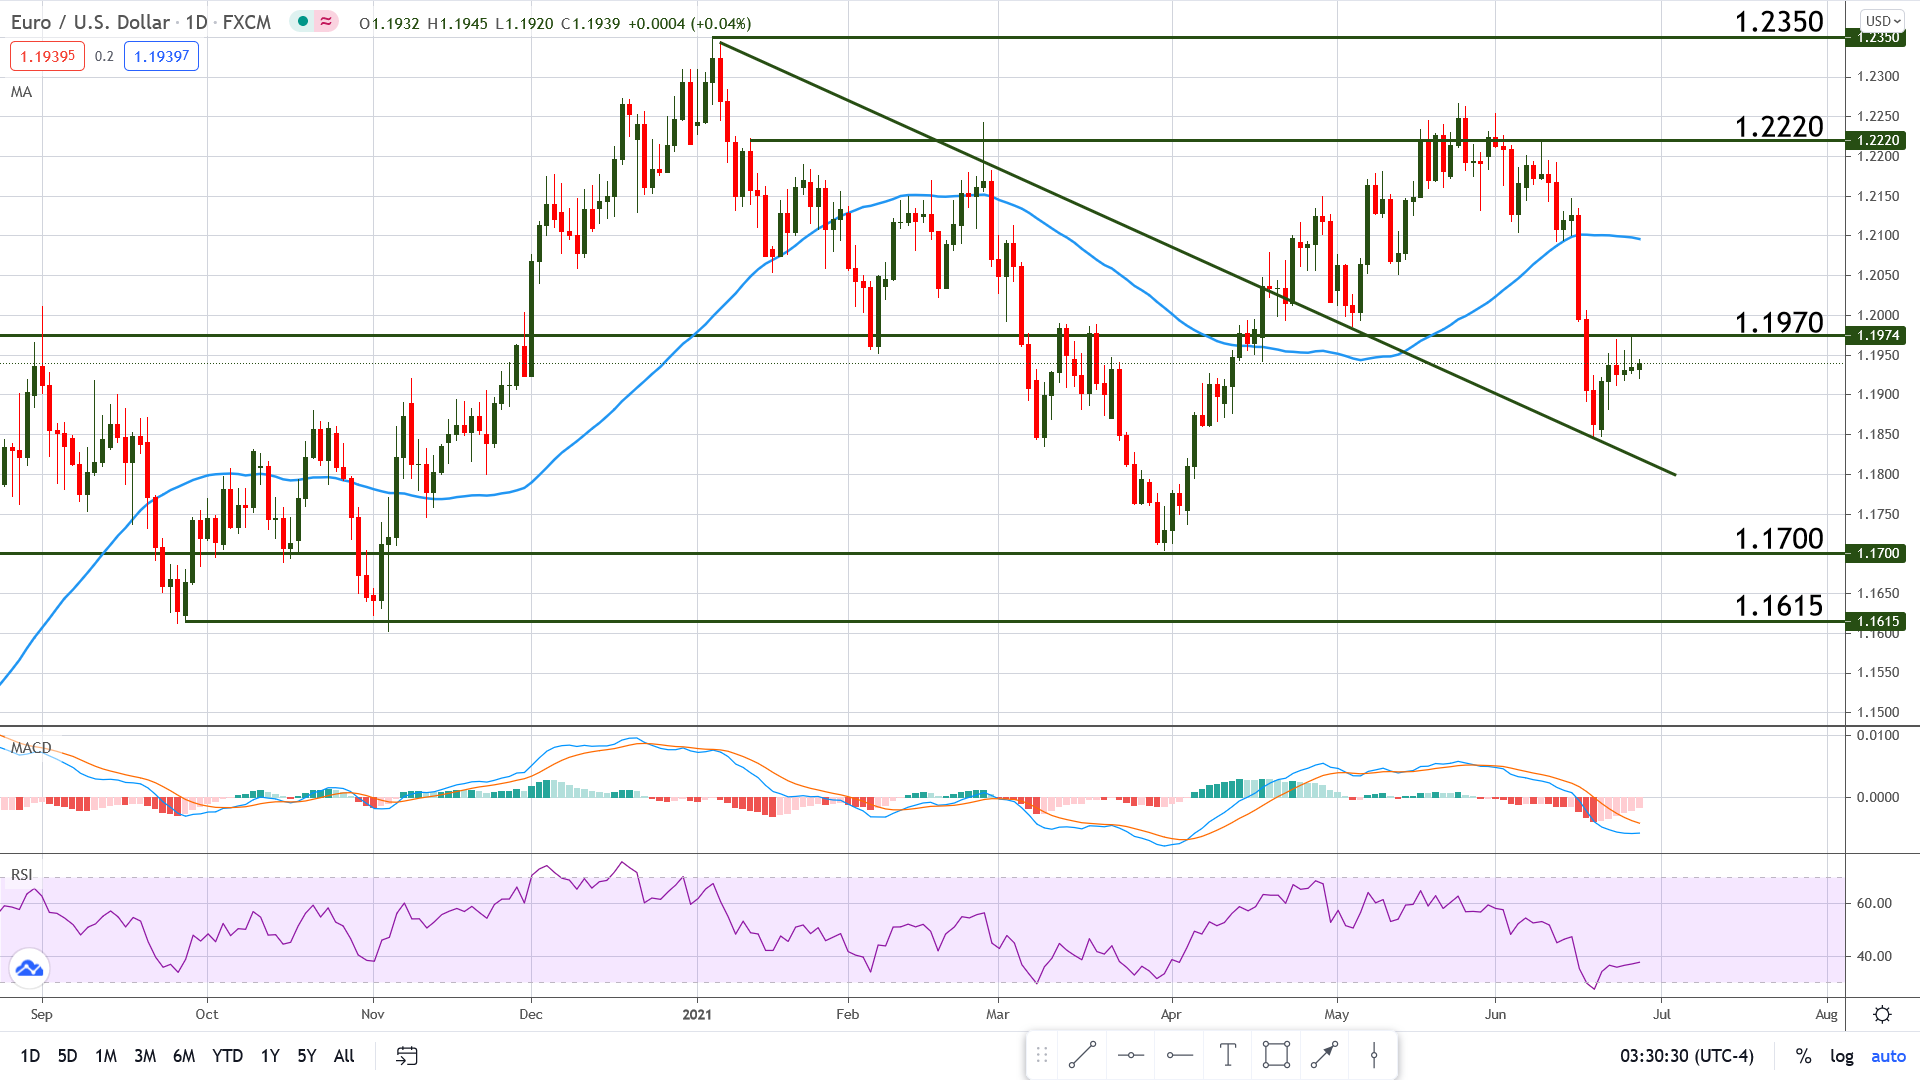Image resolution: width=1920 pixels, height=1080 pixels.
Task: Select the 1.1970 chart annotation text
Action: click(1779, 322)
